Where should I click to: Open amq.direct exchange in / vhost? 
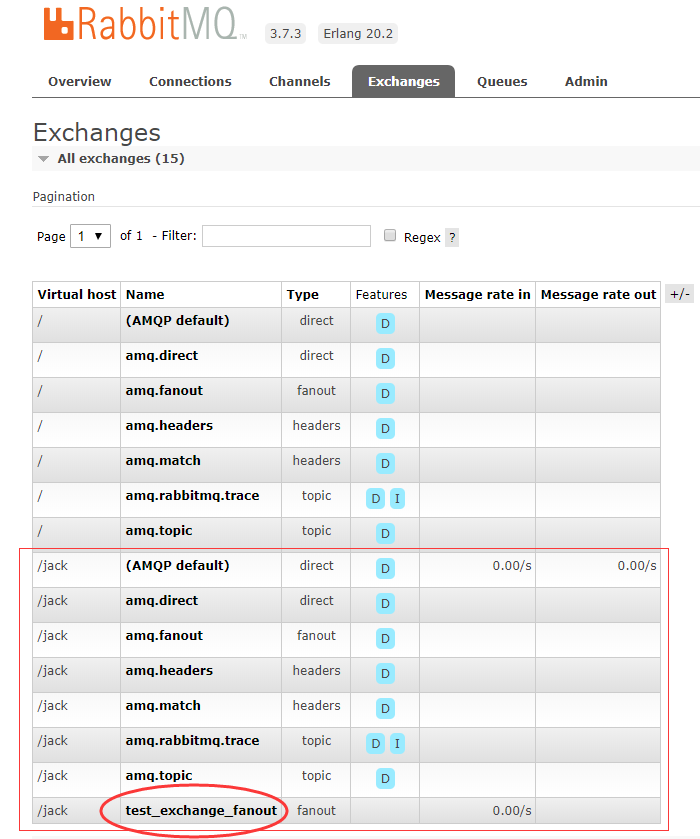point(162,356)
